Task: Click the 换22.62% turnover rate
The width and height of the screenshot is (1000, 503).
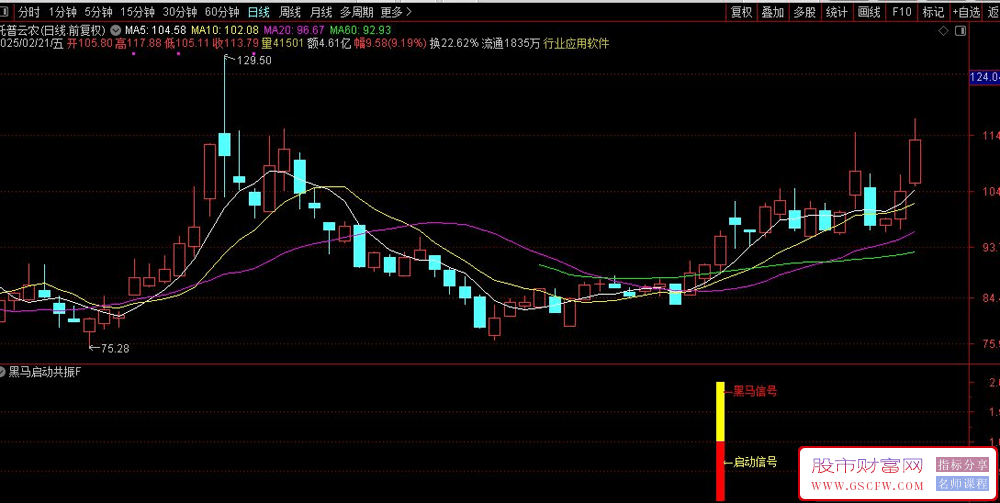Action: 453,43
